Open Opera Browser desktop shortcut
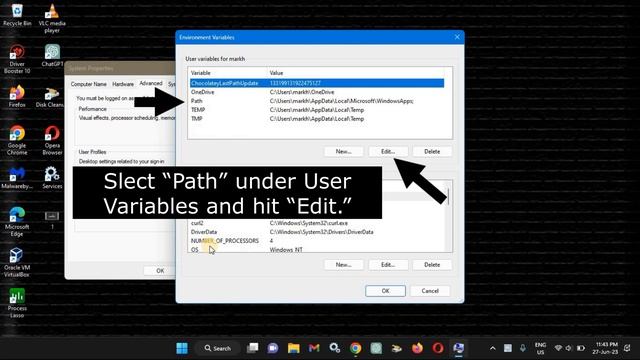640x360 pixels. [52, 140]
